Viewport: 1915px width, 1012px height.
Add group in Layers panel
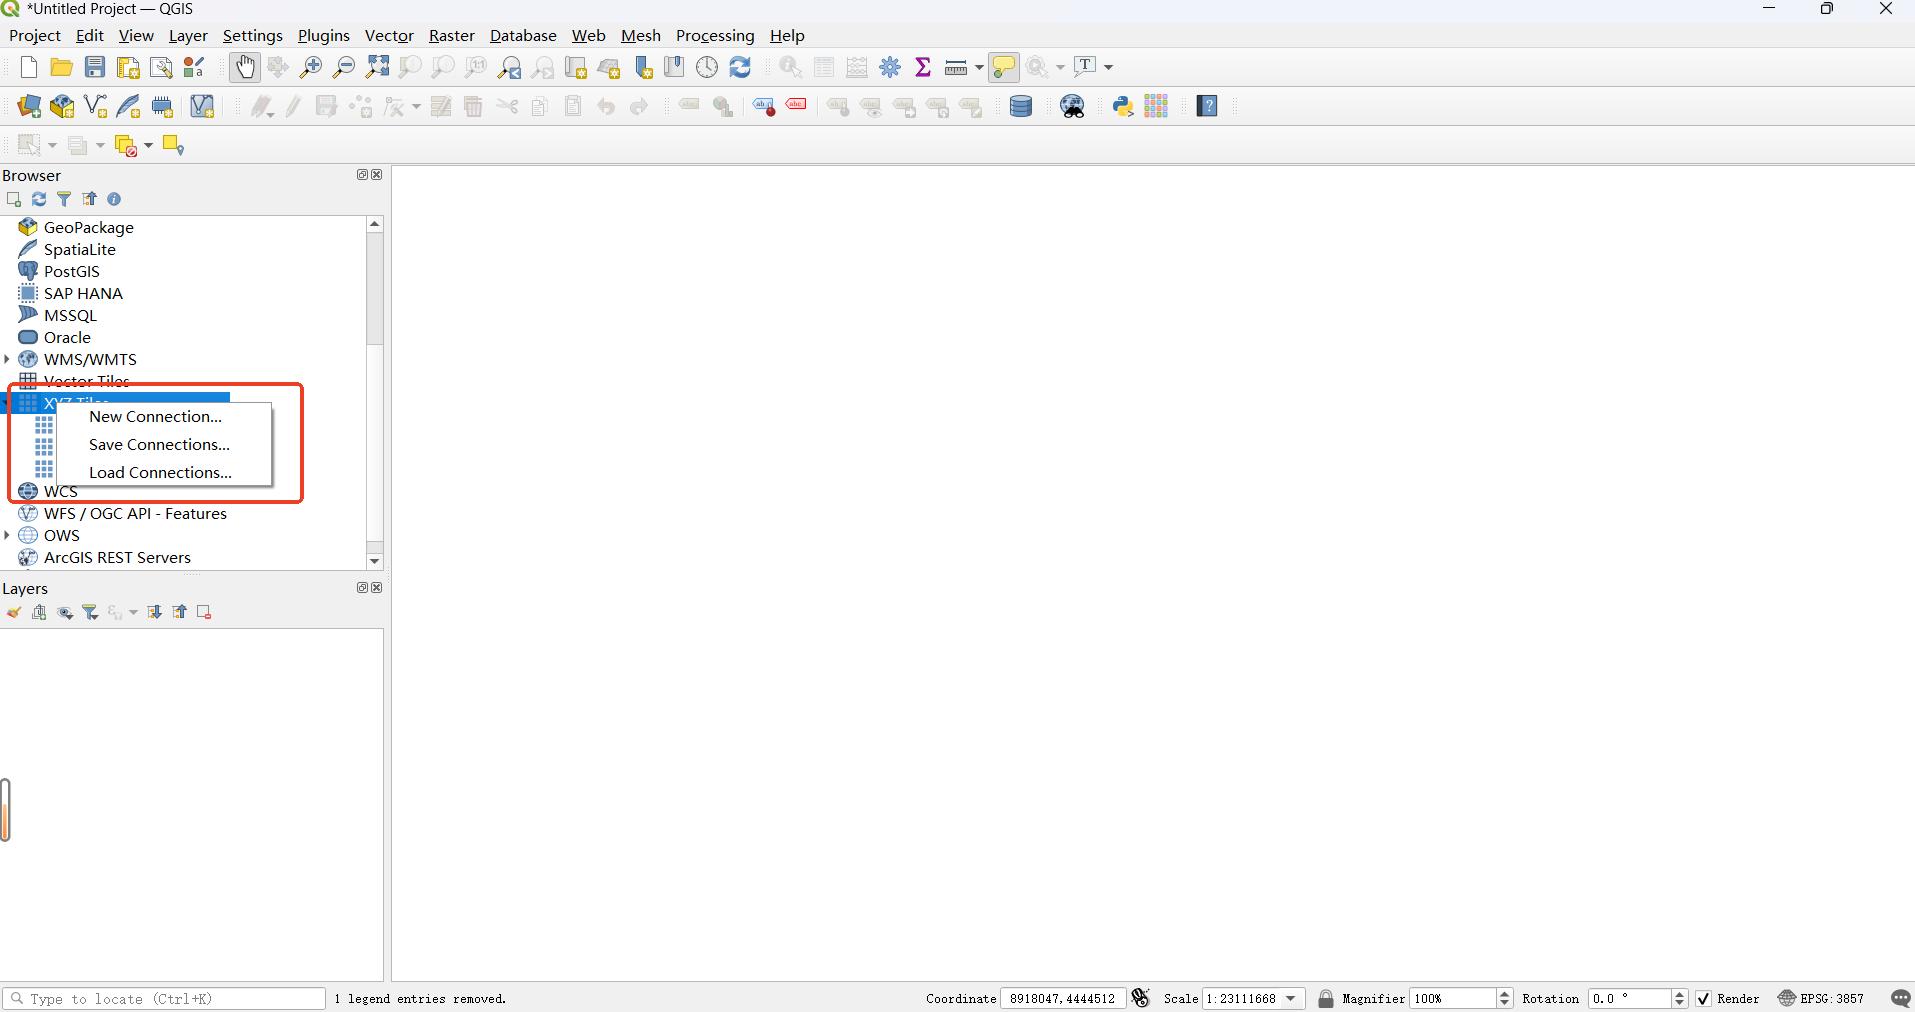[x=39, y=612]
